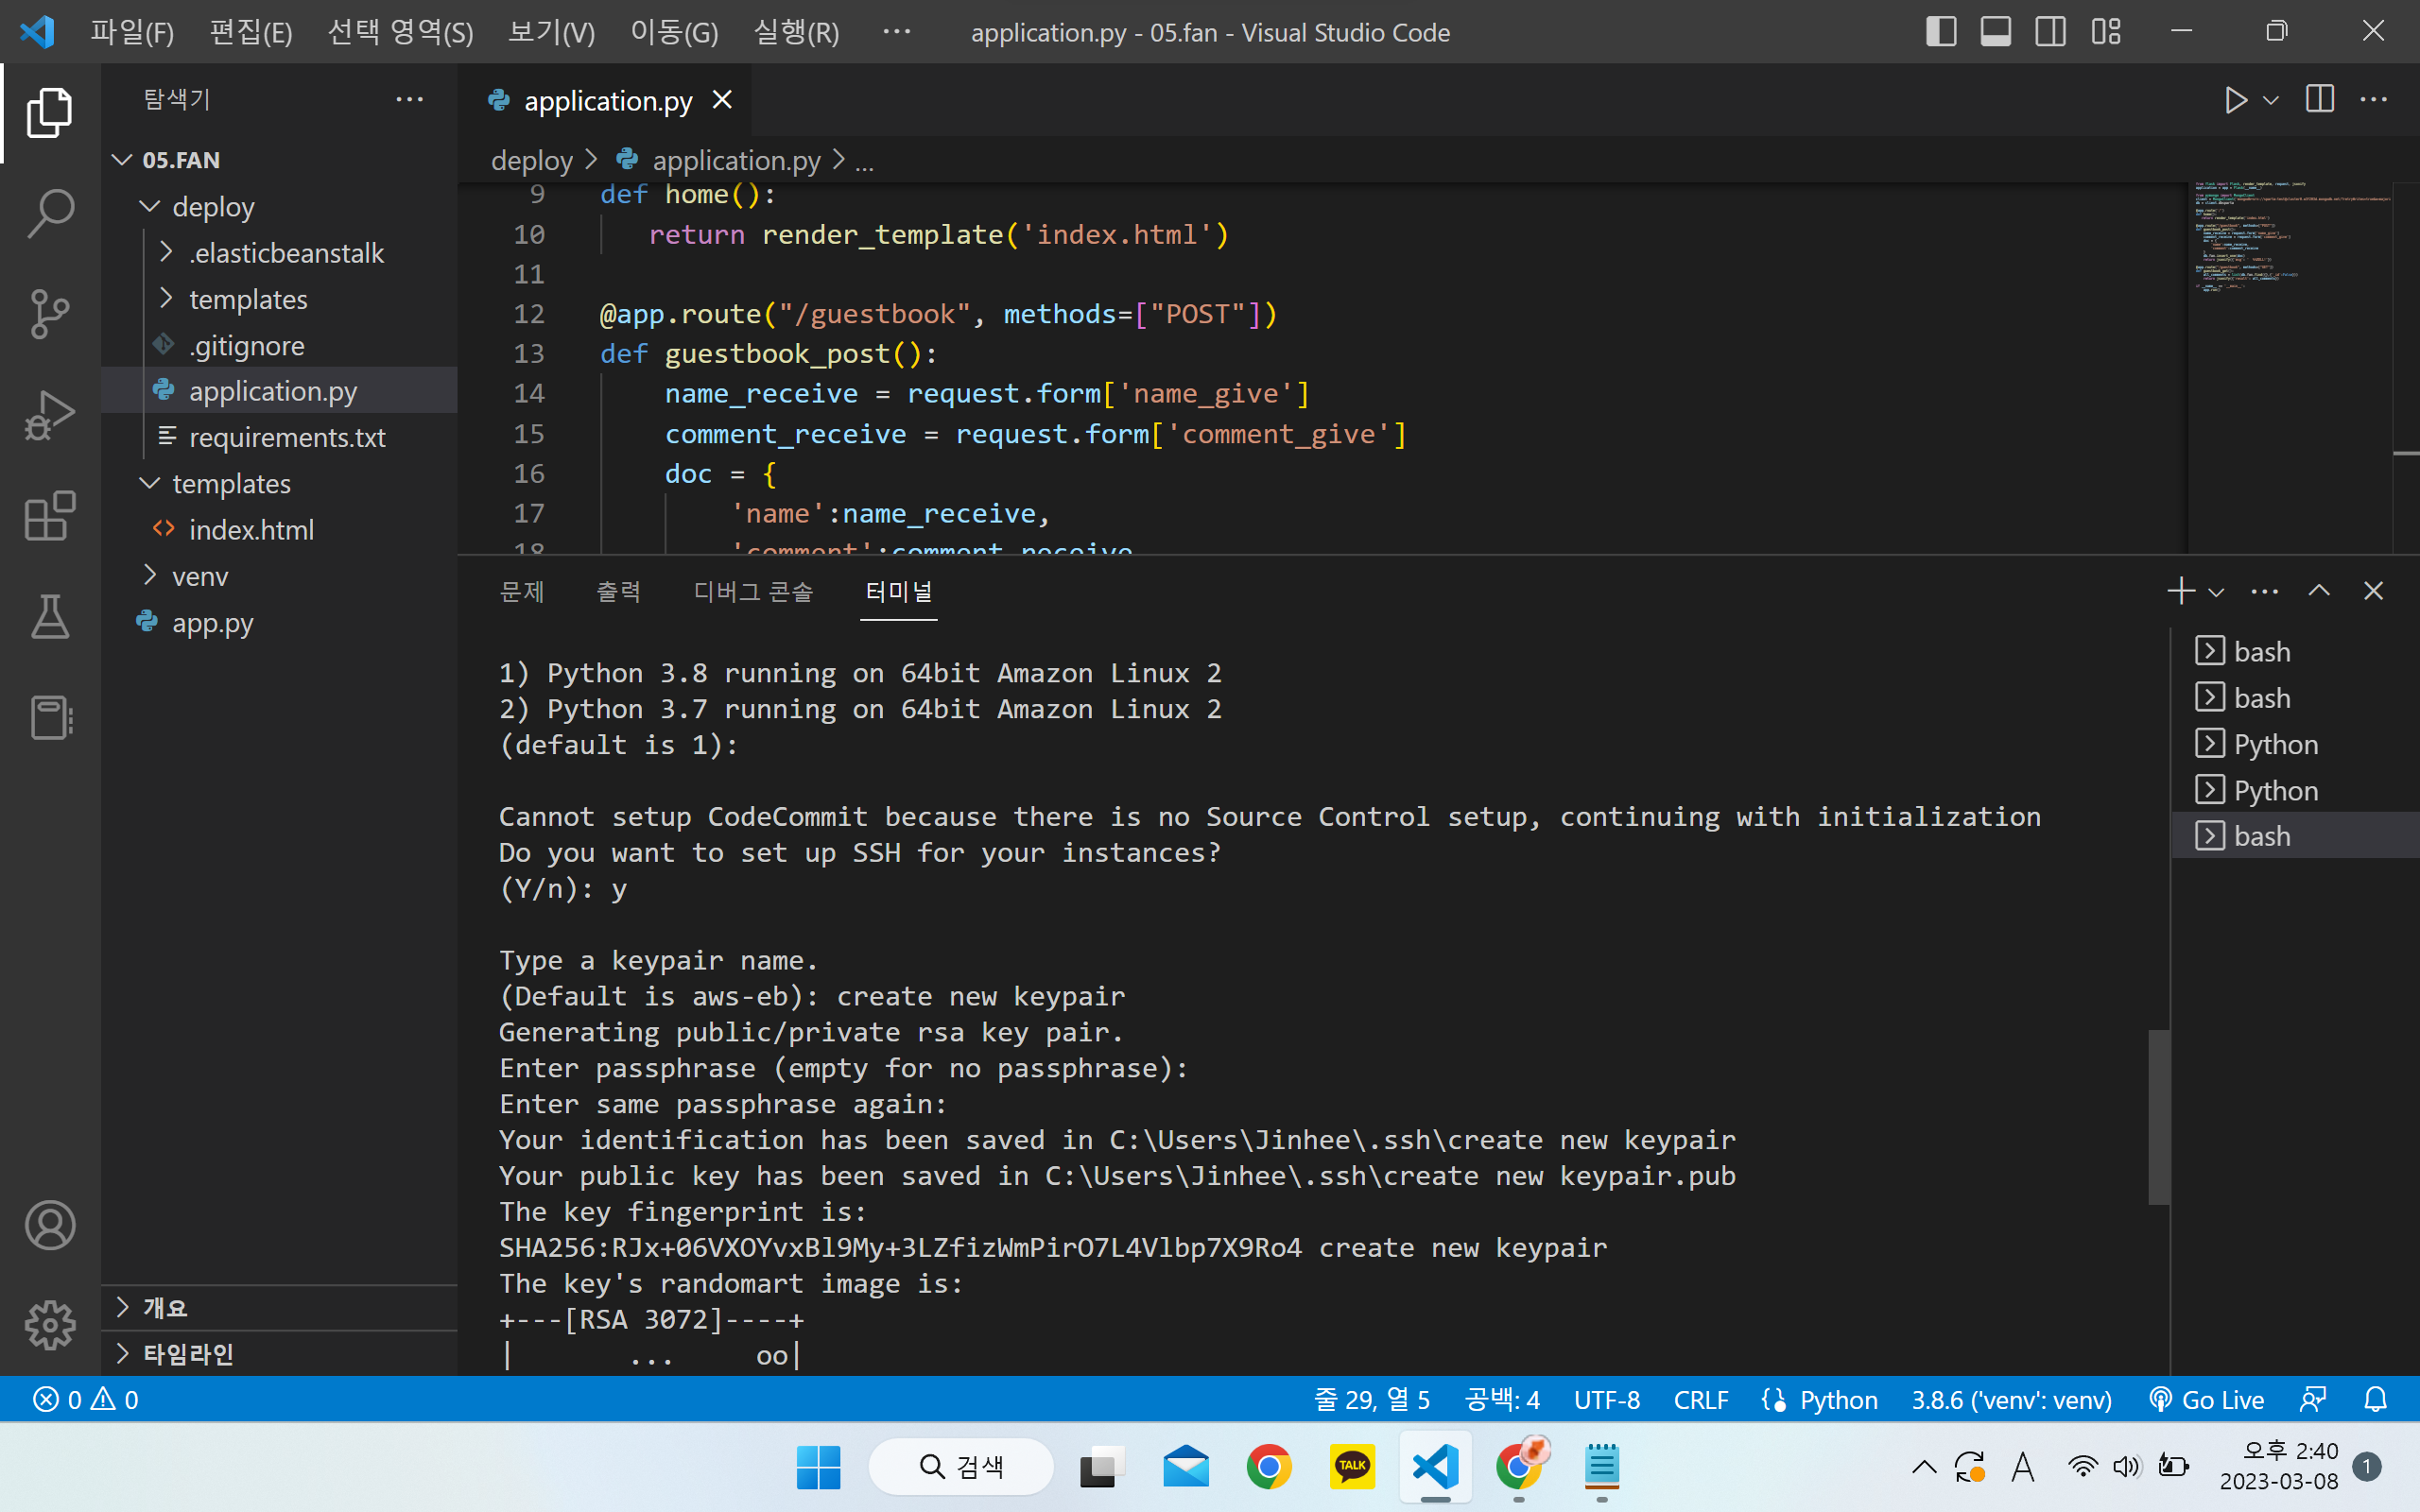Maximize the terminal panel size
The width and height of the screenshot is (2420, 1512).
[2319, 591]
